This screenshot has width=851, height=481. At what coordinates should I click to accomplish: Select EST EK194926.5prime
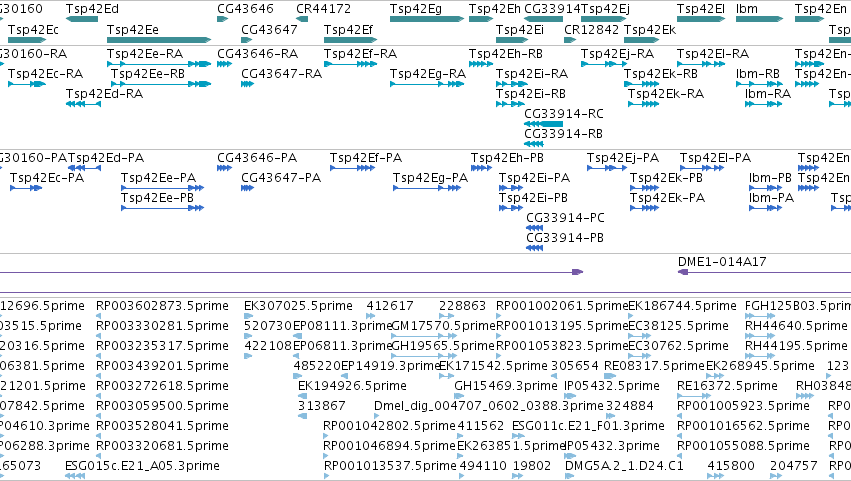pyautogui.click(x=352, y=386)
